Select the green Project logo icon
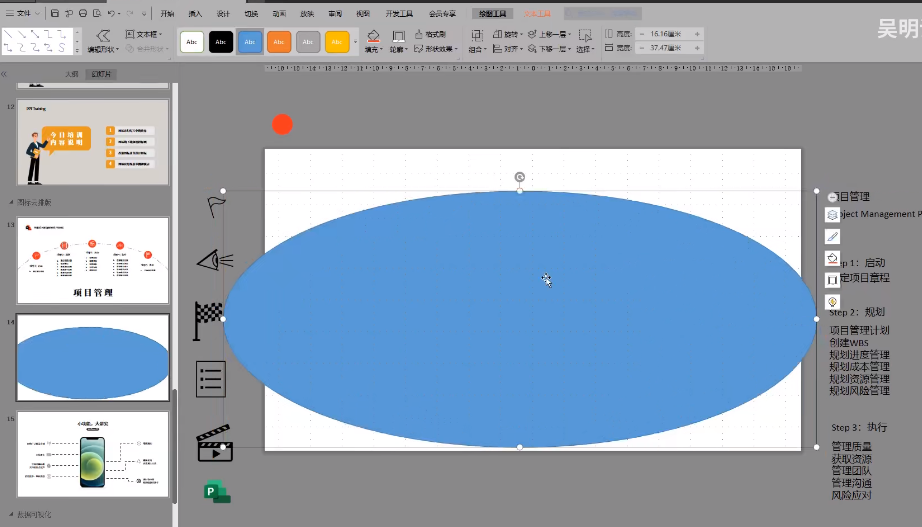922x527 pixels. click(217, 492)
